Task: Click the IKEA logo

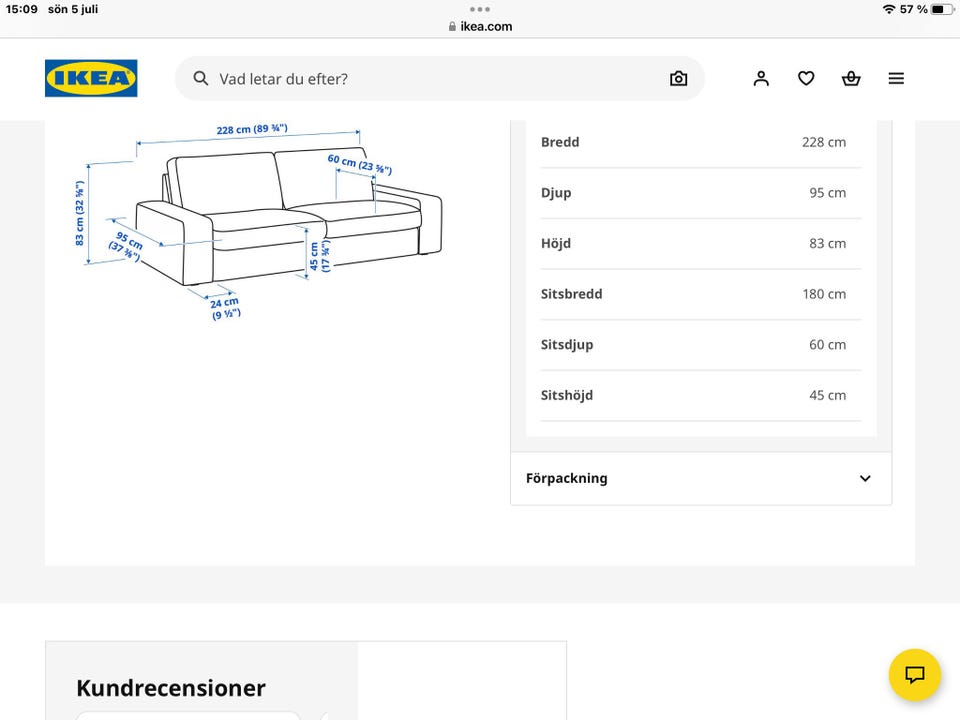Action: pyautogui.click(x=91, y=78)
